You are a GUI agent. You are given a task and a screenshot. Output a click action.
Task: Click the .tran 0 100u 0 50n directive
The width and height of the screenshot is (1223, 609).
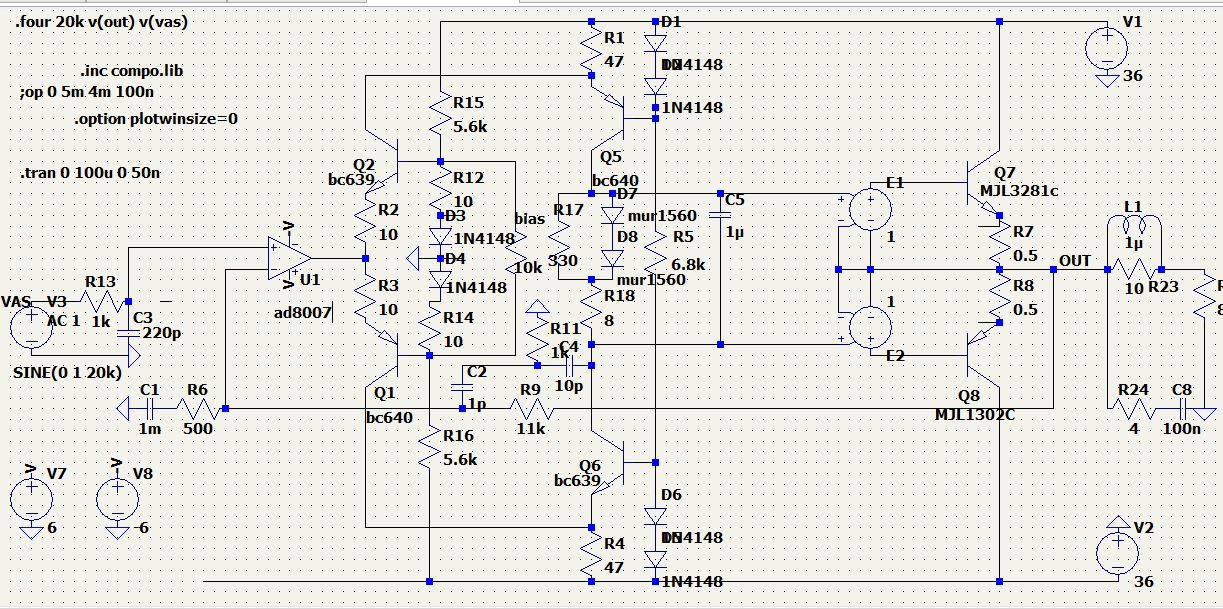91,173
